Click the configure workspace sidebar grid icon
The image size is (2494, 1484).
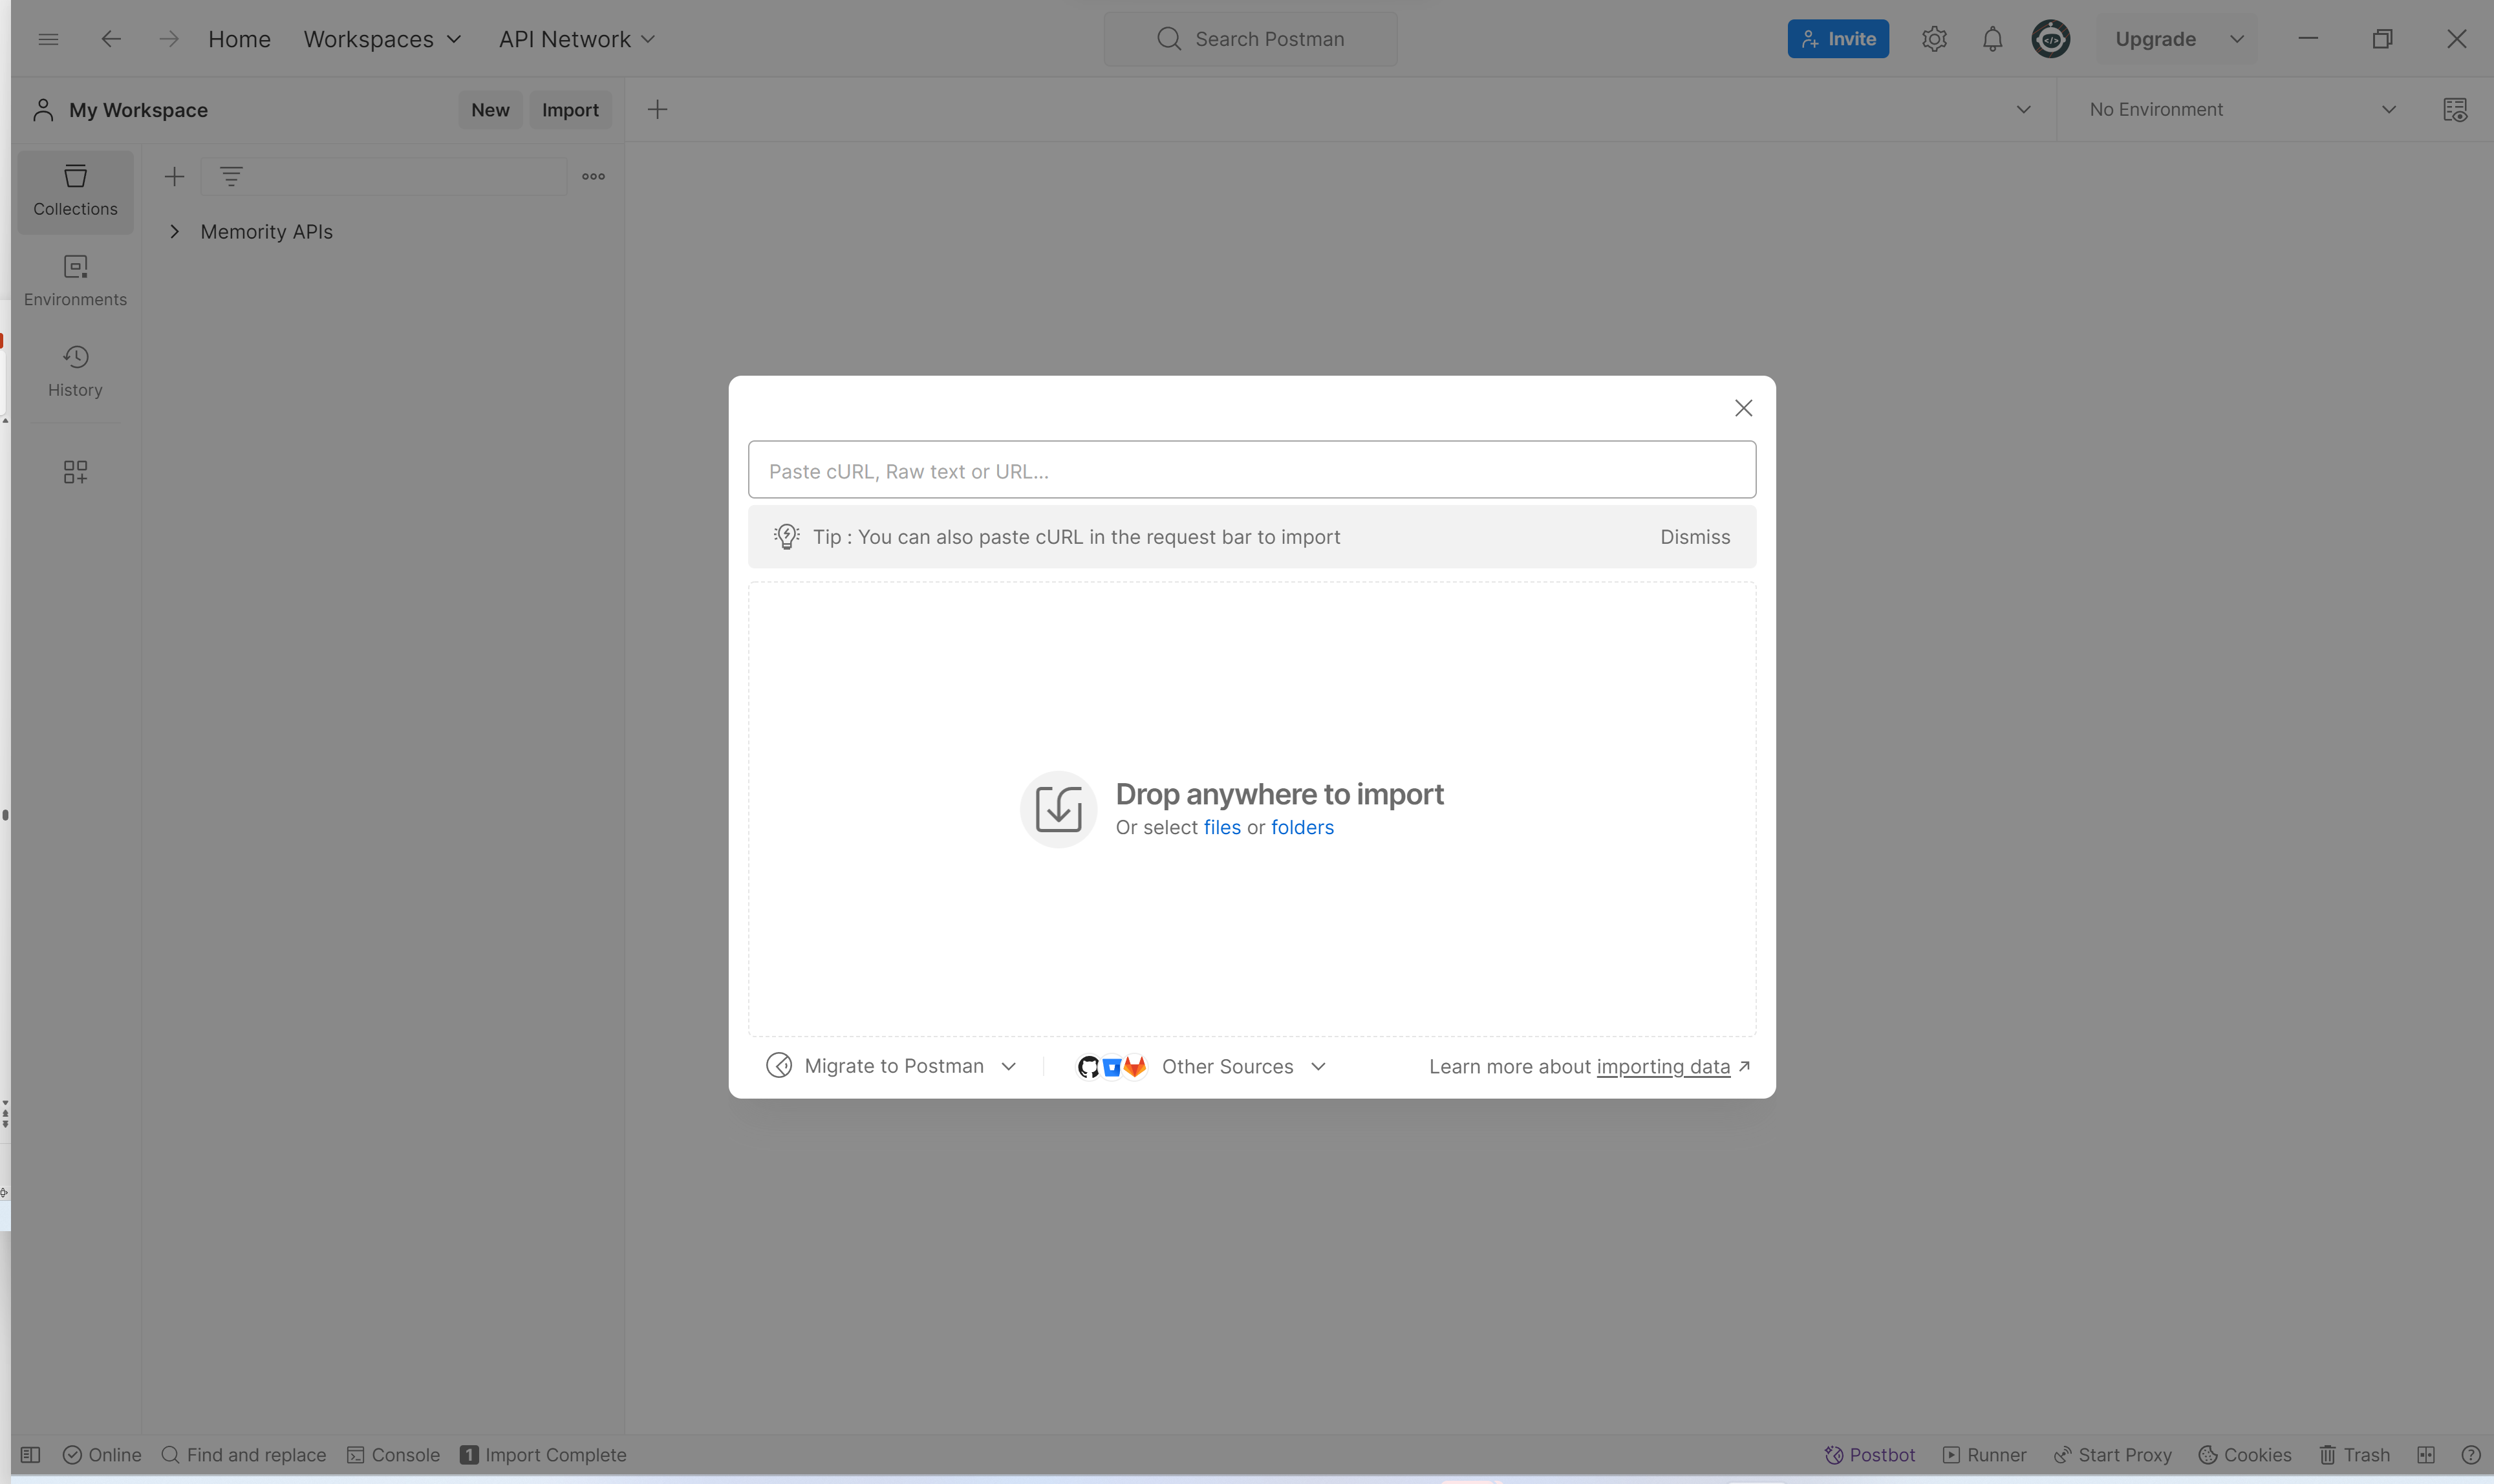click(x=75, y=471)
